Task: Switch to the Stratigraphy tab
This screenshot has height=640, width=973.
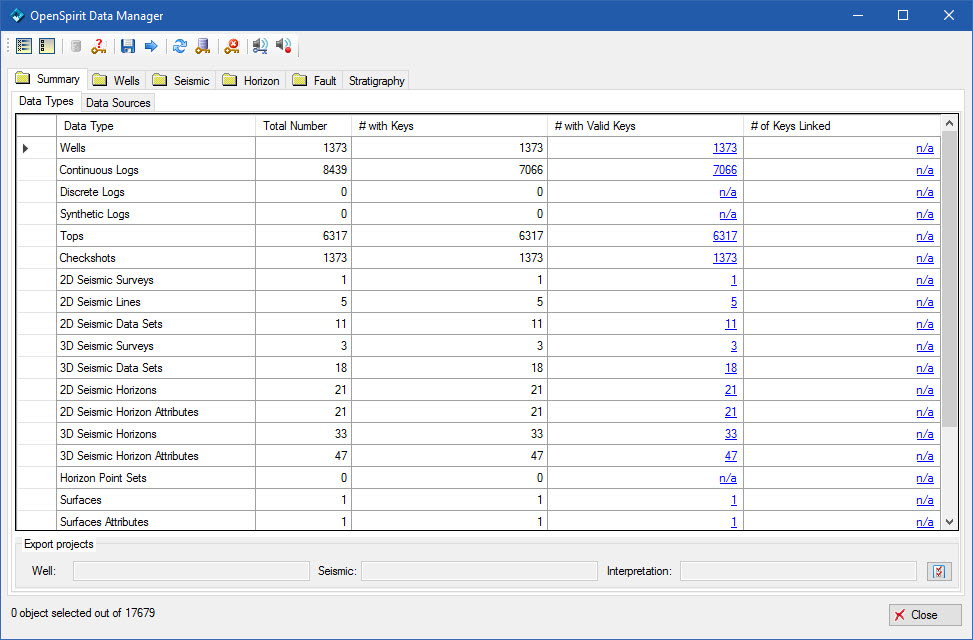Action: point(376,80)
